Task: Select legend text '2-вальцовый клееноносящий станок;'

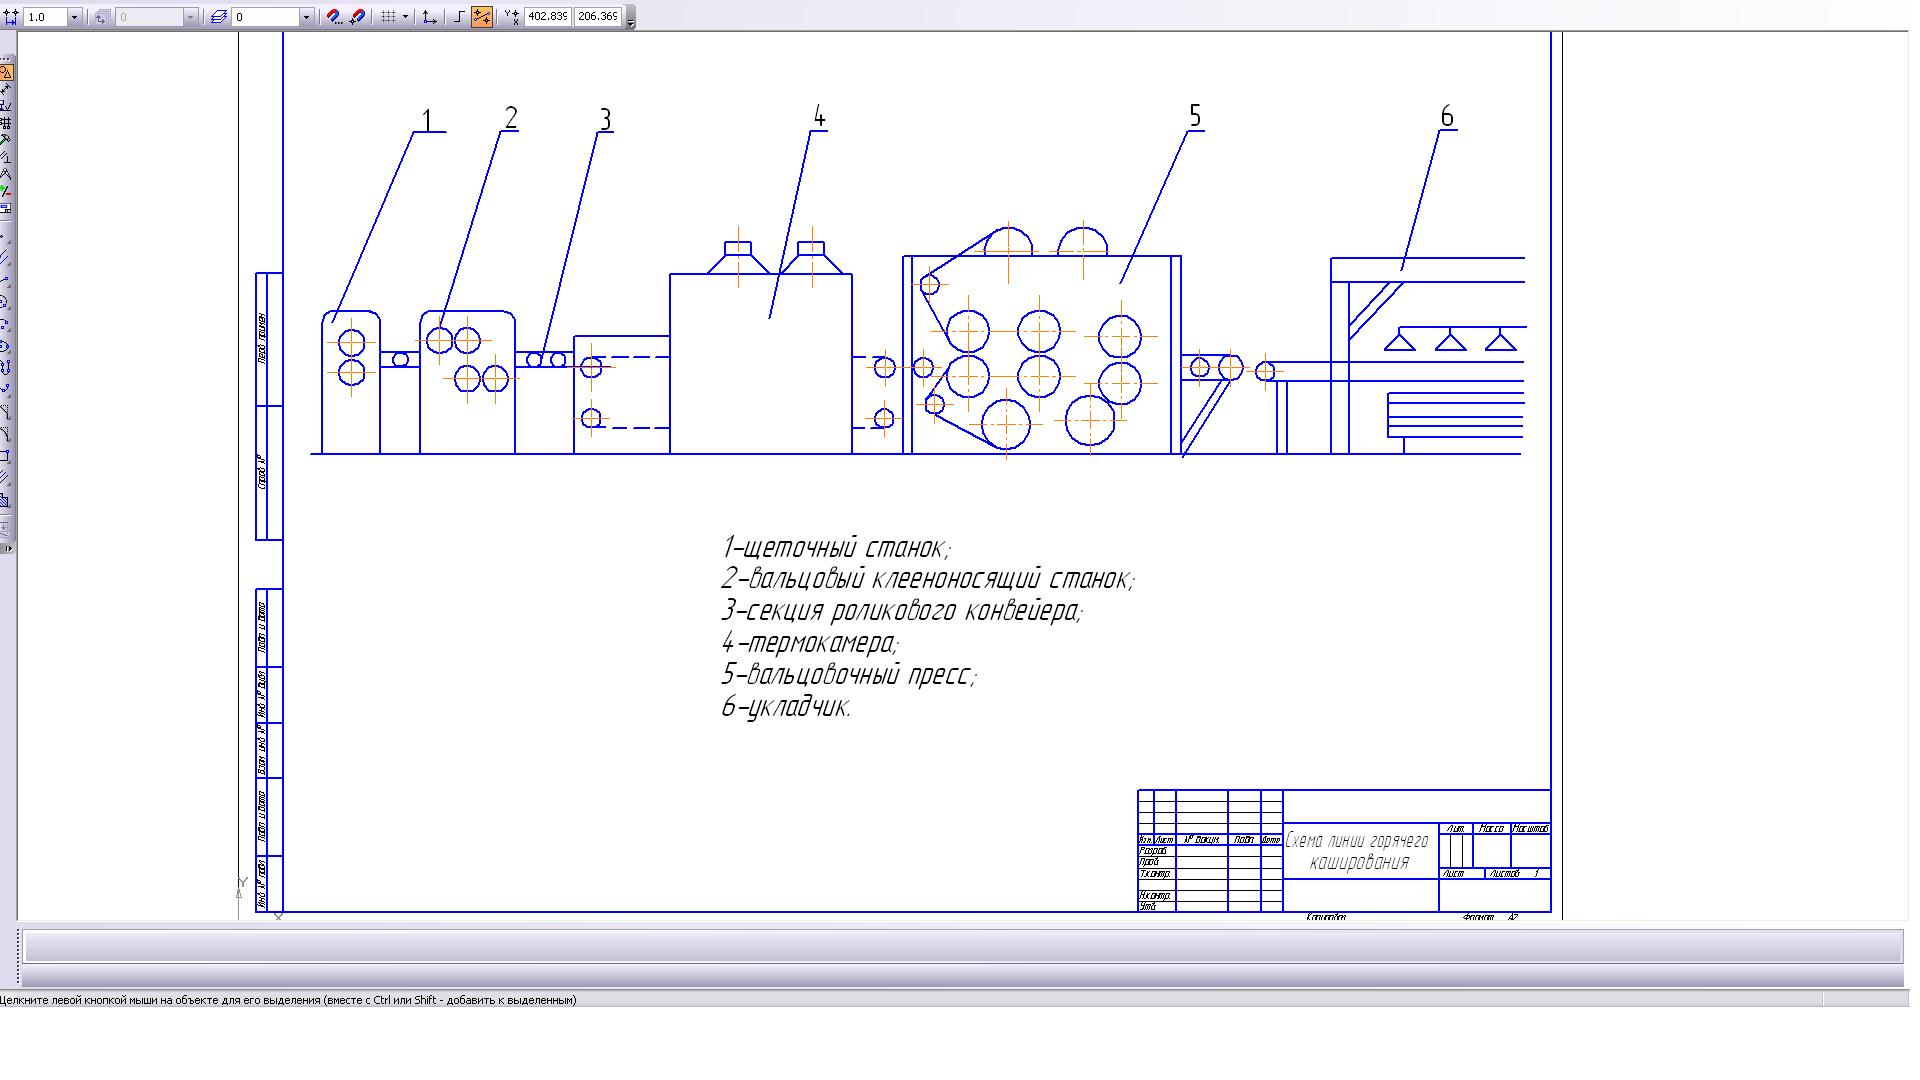Action: pyautogui.click(x=927, y=579)
